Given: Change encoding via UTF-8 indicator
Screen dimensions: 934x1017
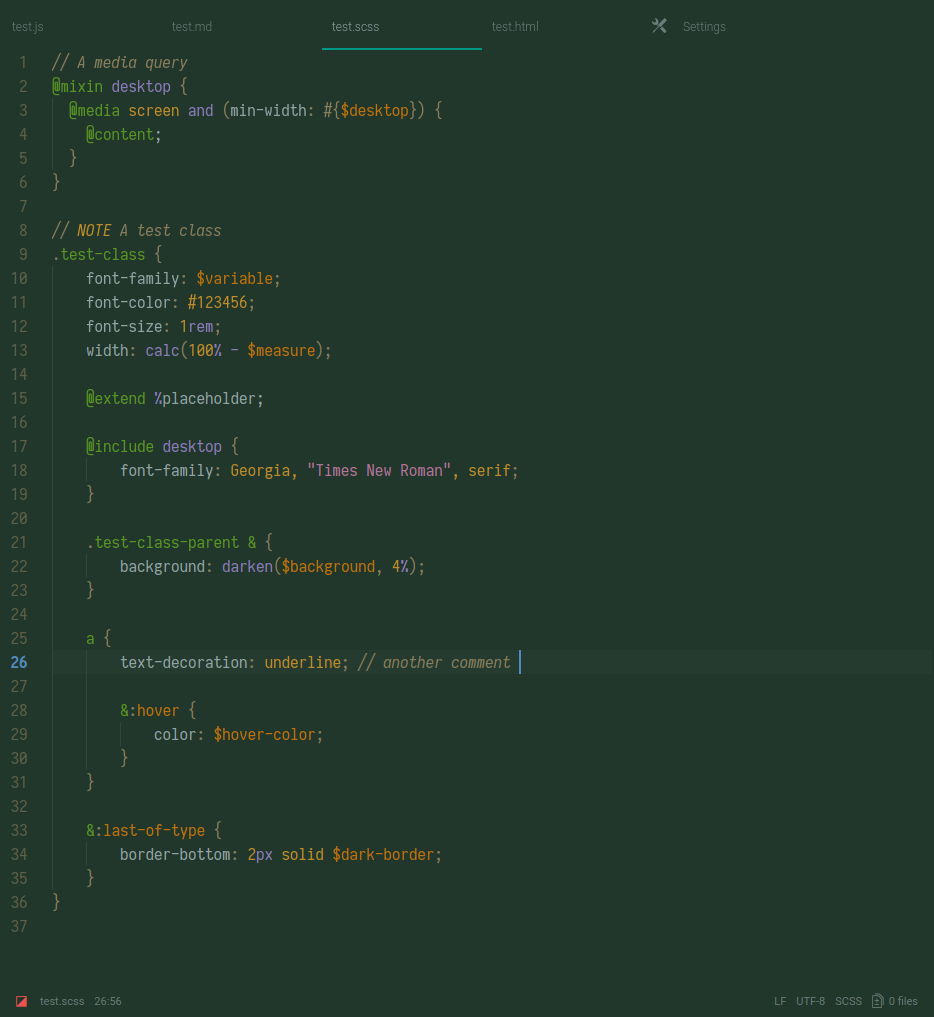Looking at the screenshot, I should [x=810, y=1001].
